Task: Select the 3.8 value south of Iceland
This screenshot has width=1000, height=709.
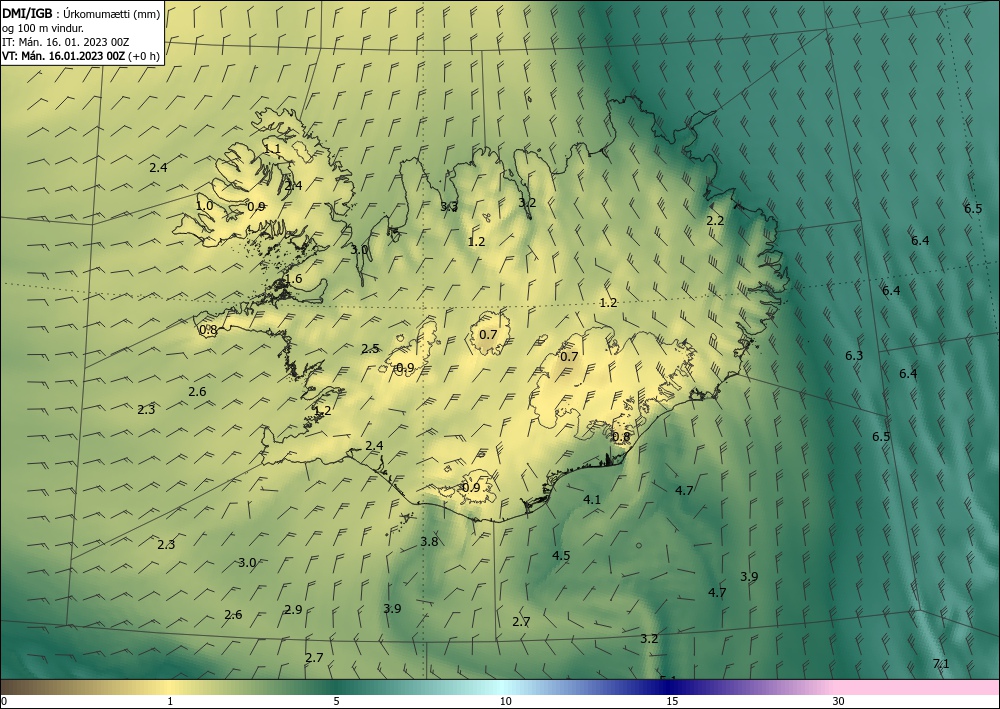Action: click(x=429, y=542)
